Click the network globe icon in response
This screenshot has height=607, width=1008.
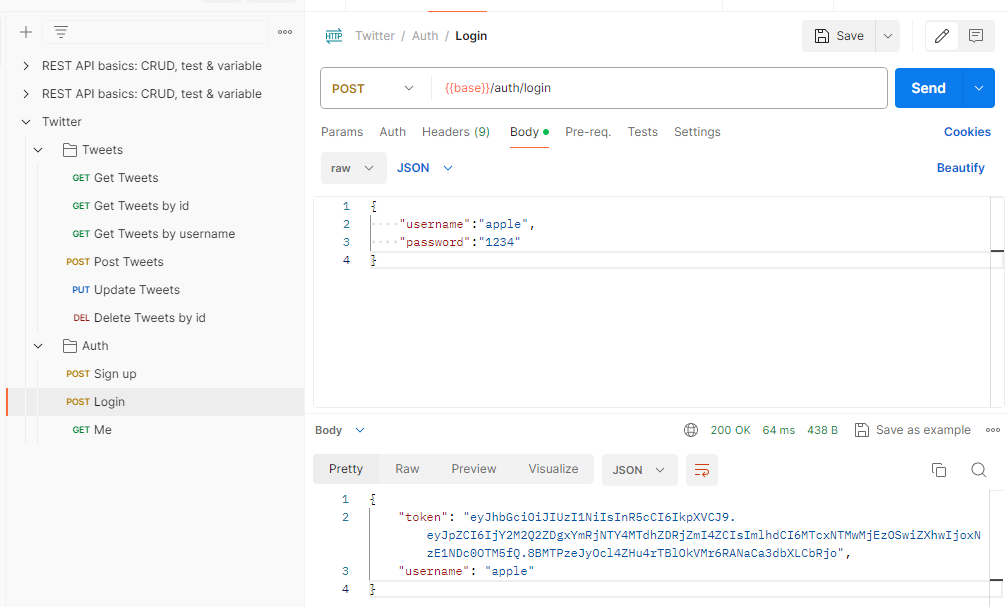point(691,430)
